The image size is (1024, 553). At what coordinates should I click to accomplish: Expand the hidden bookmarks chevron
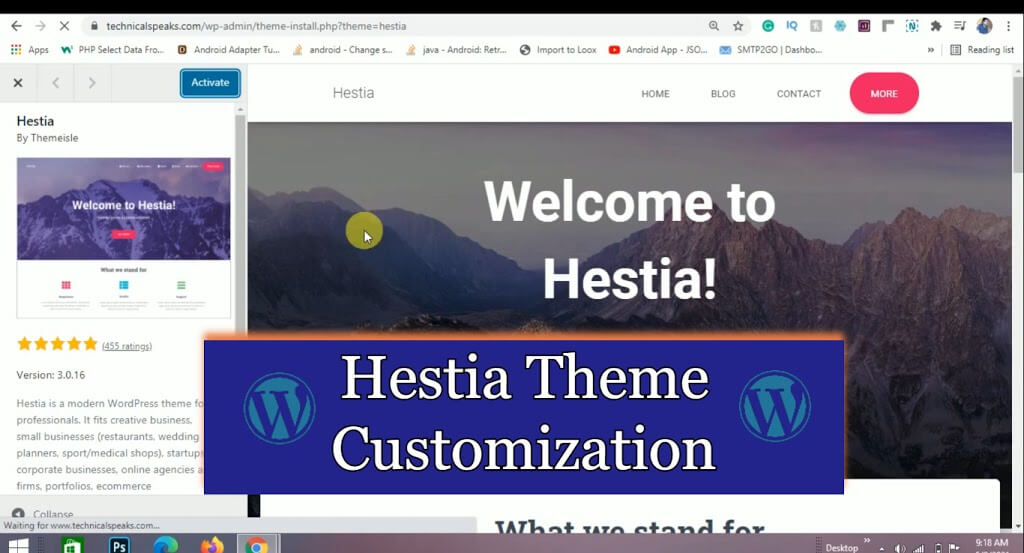(931, 50)
